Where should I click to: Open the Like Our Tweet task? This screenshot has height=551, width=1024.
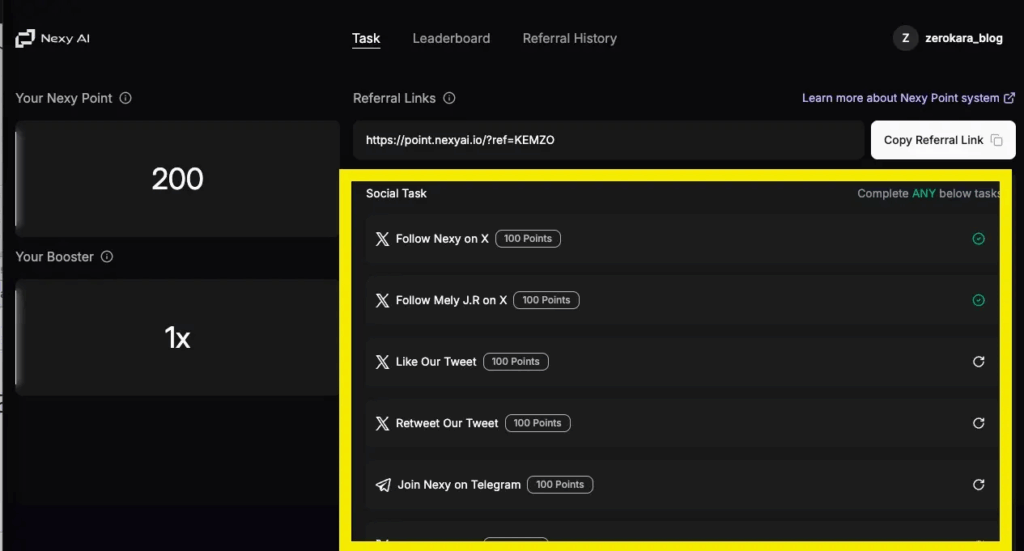coord(682,362)
